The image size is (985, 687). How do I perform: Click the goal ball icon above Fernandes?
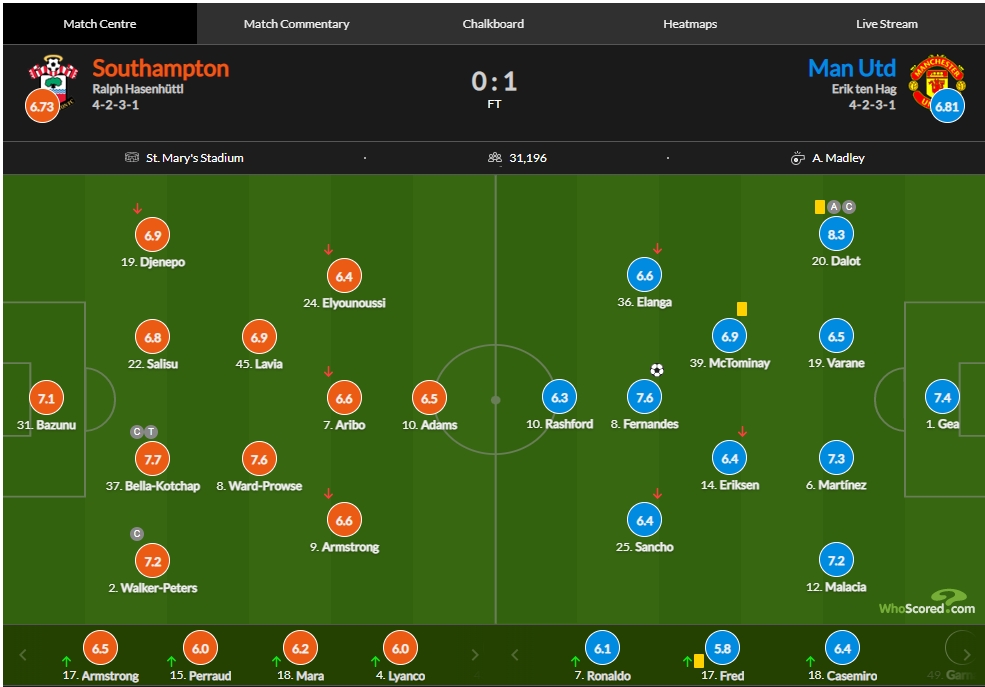[656, 370]
